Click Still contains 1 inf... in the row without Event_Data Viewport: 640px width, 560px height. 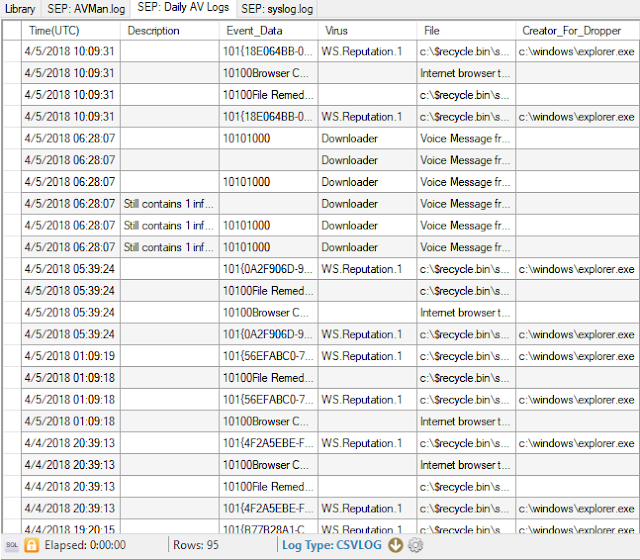[x=169, y=204]
